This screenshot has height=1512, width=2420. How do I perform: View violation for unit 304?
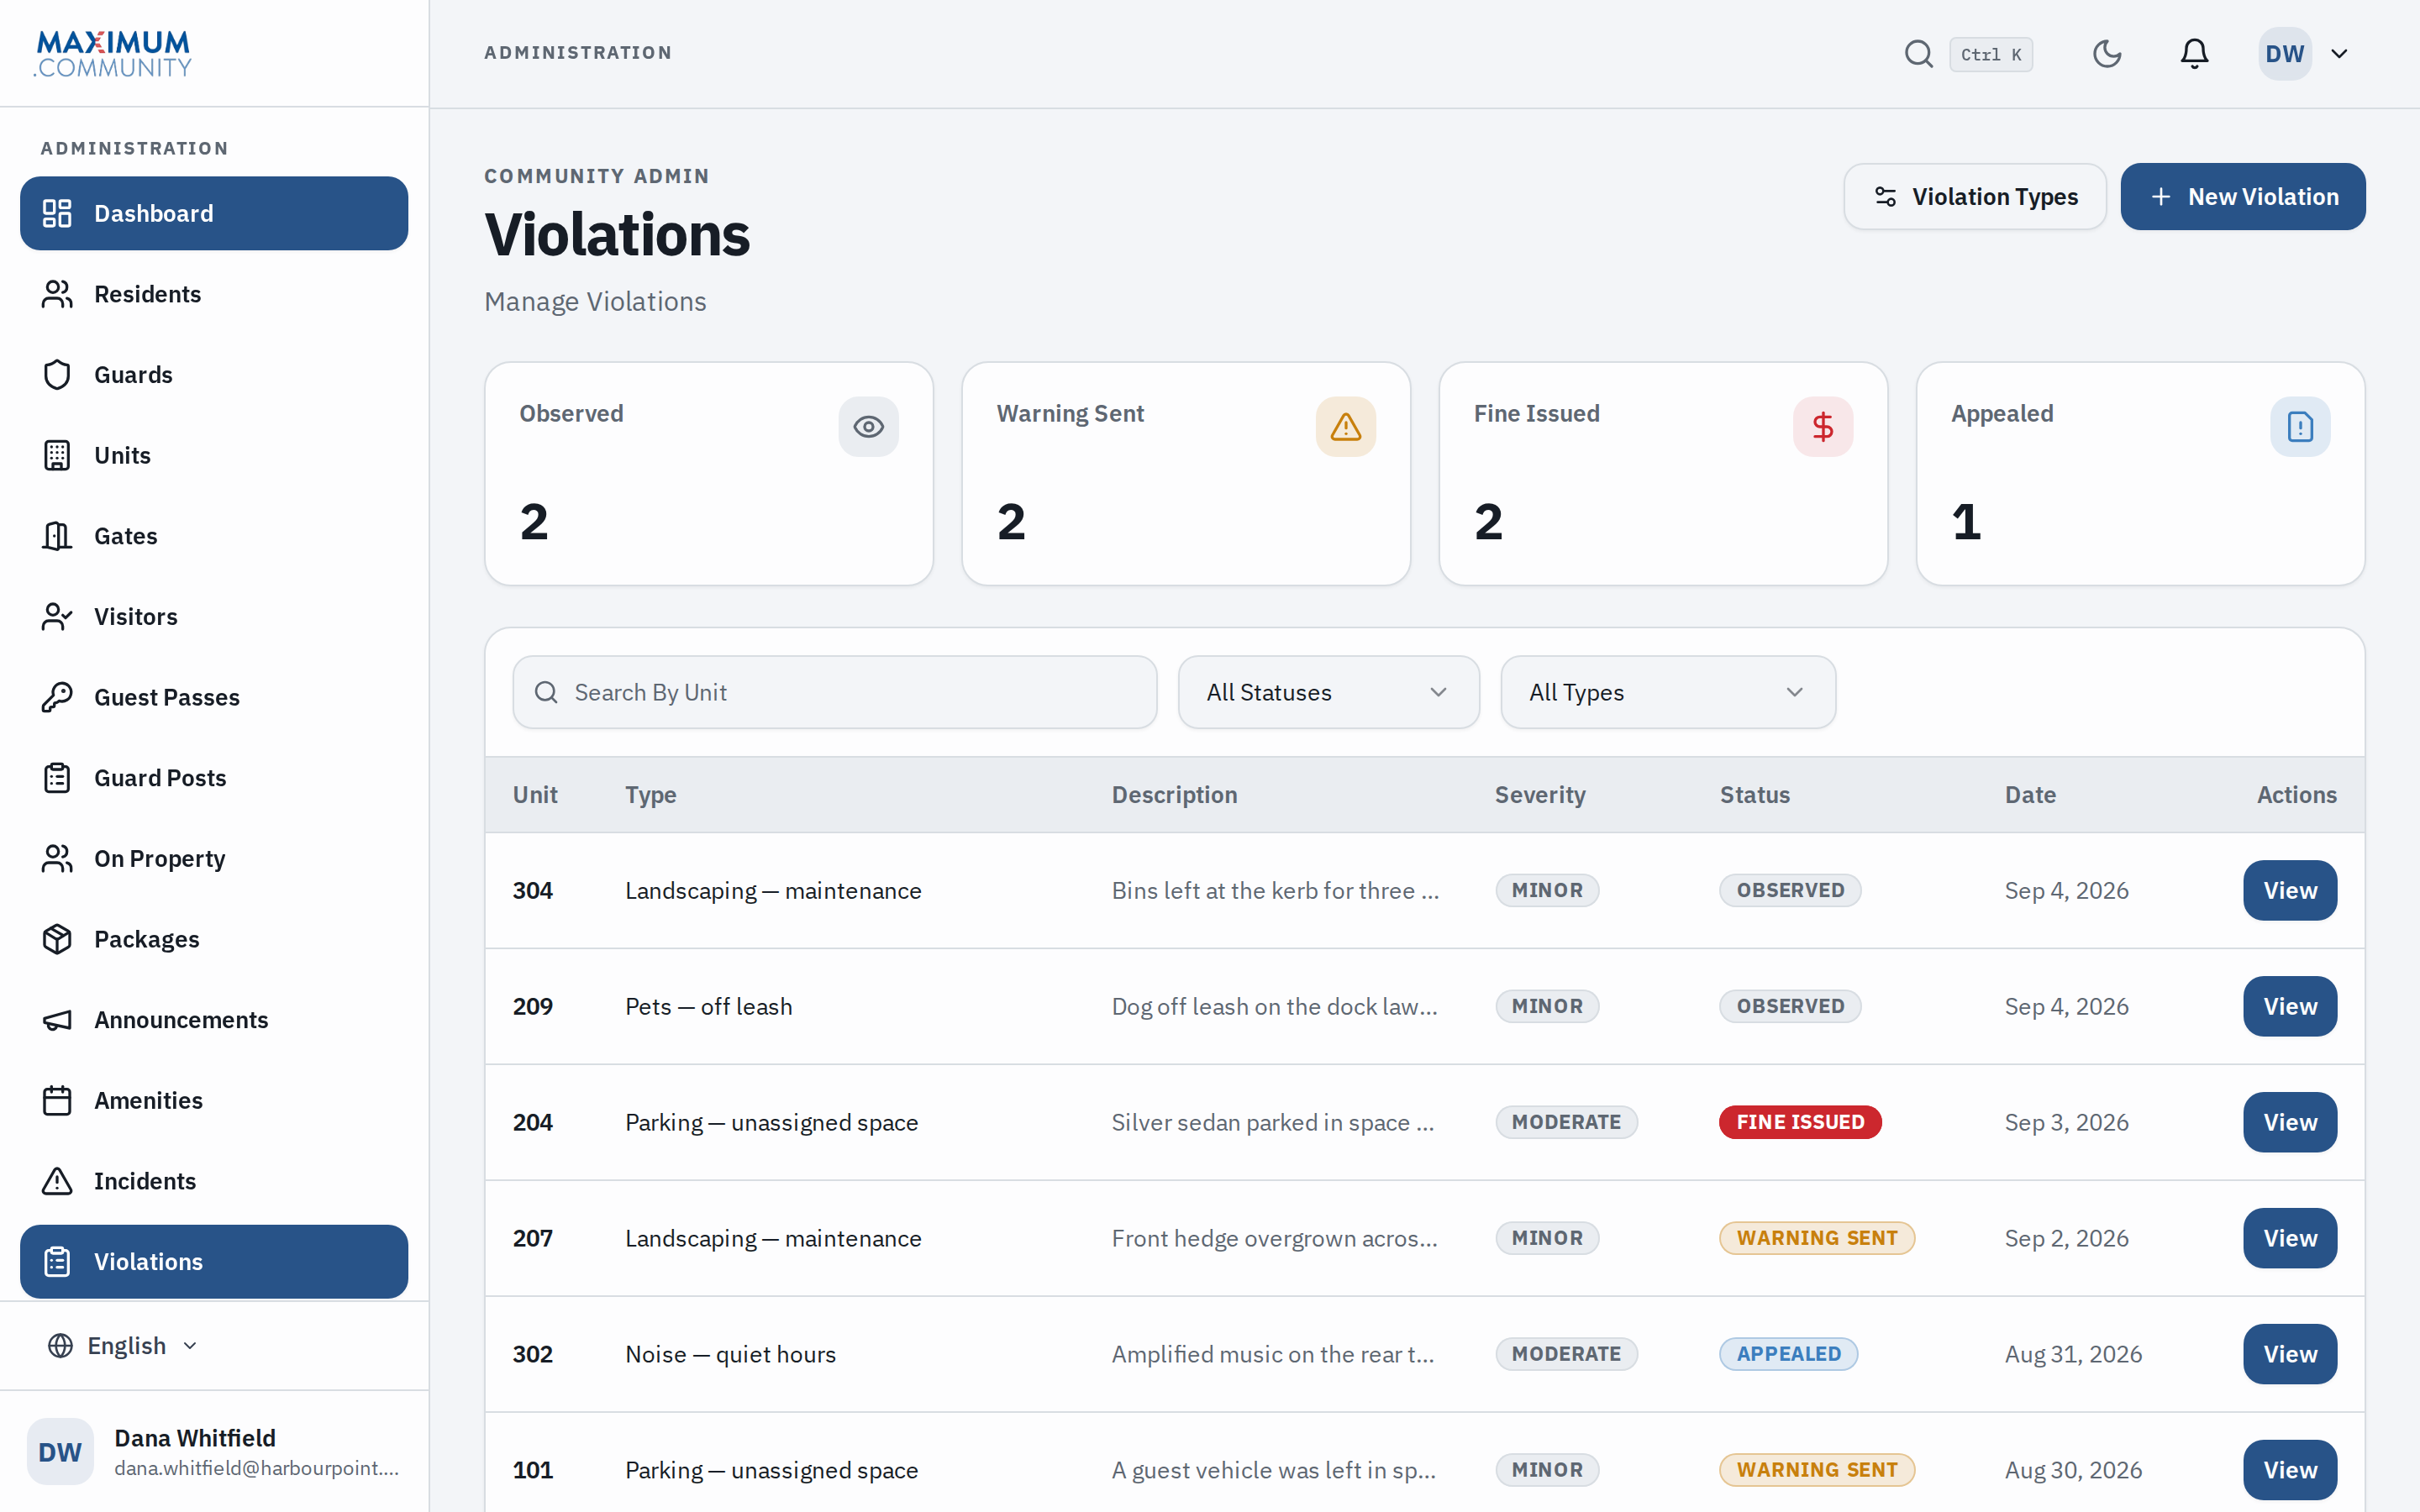coord(2290,890)
